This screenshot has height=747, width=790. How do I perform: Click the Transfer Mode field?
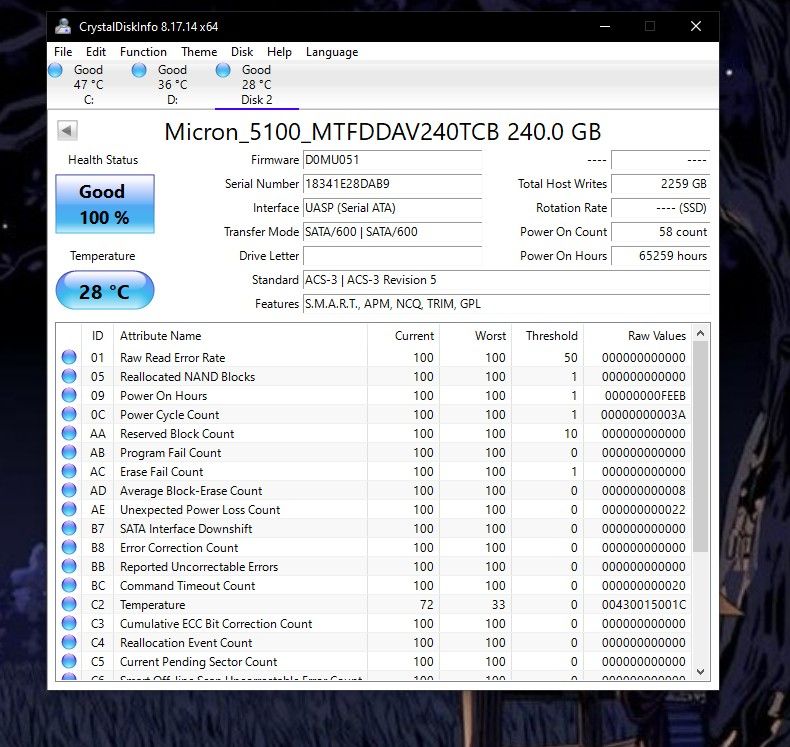[x=392, y=232]
